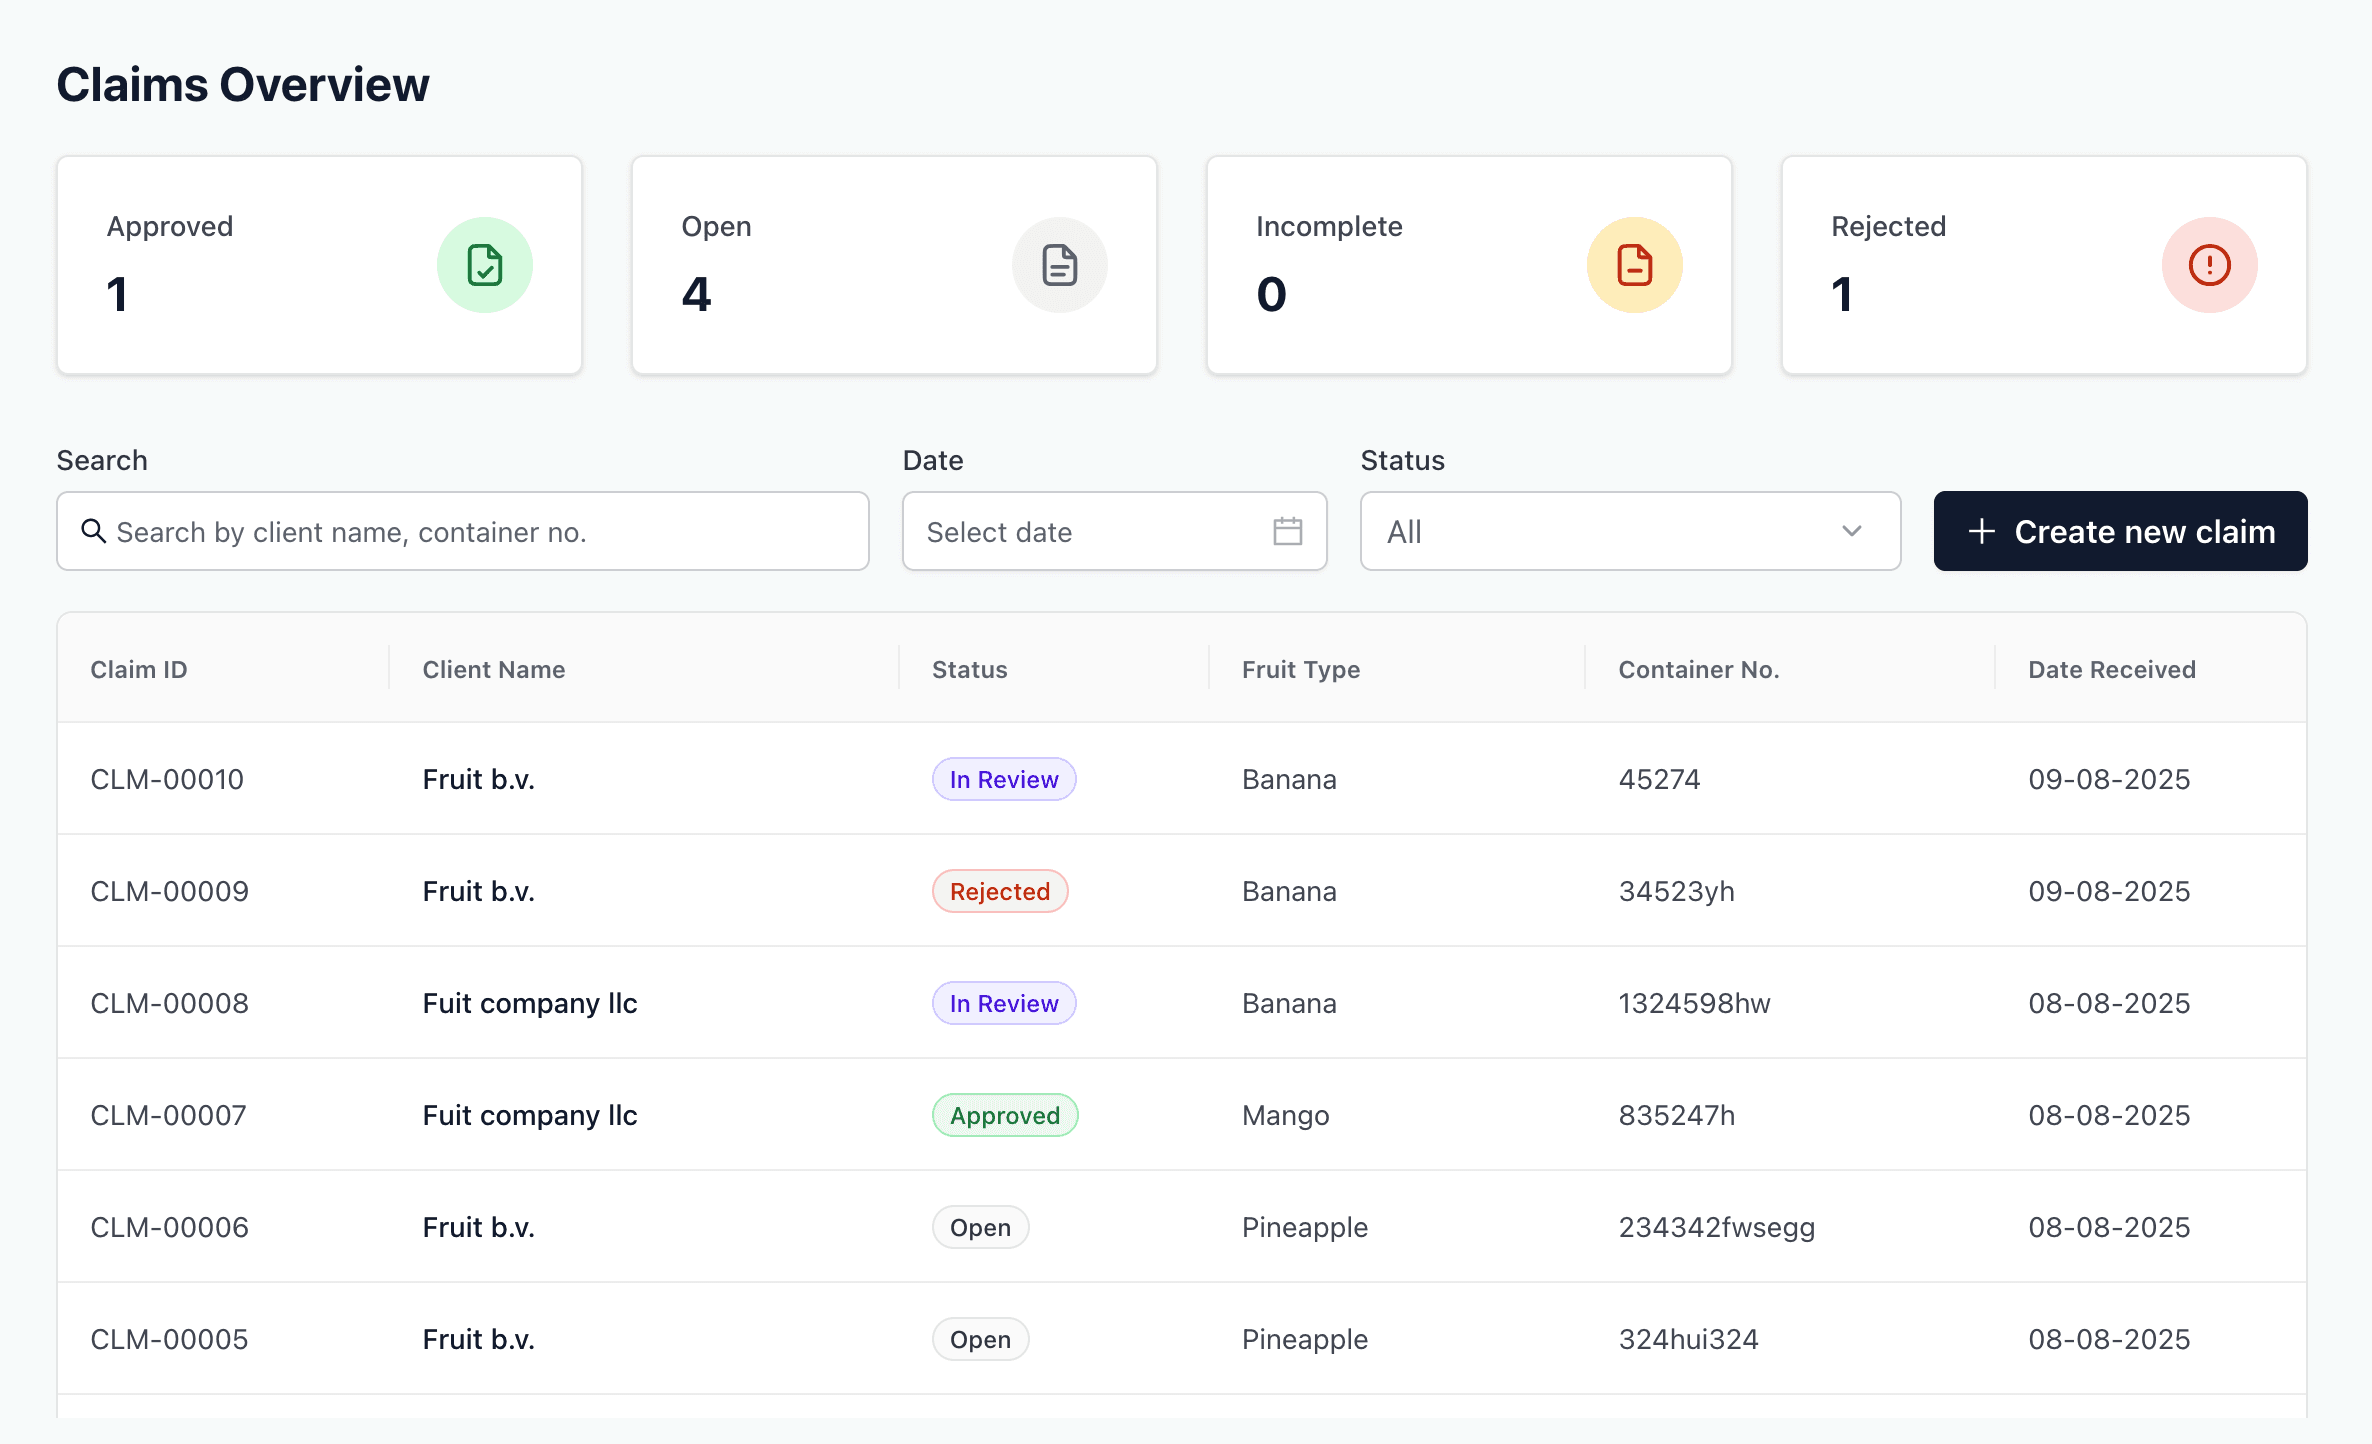
Task: Click the plus icon on Create new claim
Action: click(1981, 531)
